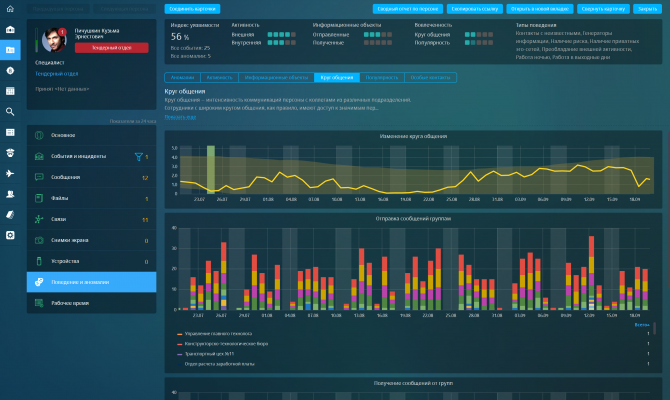
Task: Click the Закрыть button
Action: 647,9
